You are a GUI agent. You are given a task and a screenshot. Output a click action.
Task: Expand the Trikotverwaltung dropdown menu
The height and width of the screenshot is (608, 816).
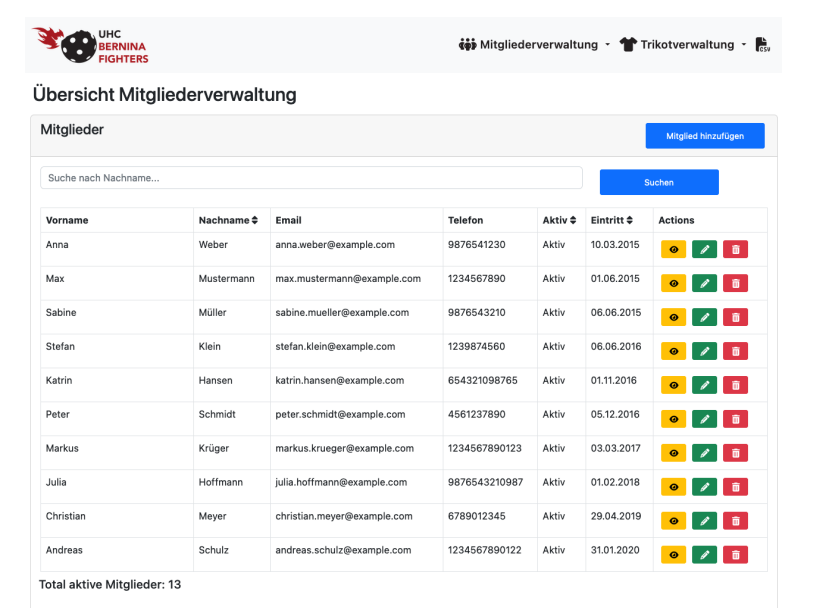[x=685, y=45]
